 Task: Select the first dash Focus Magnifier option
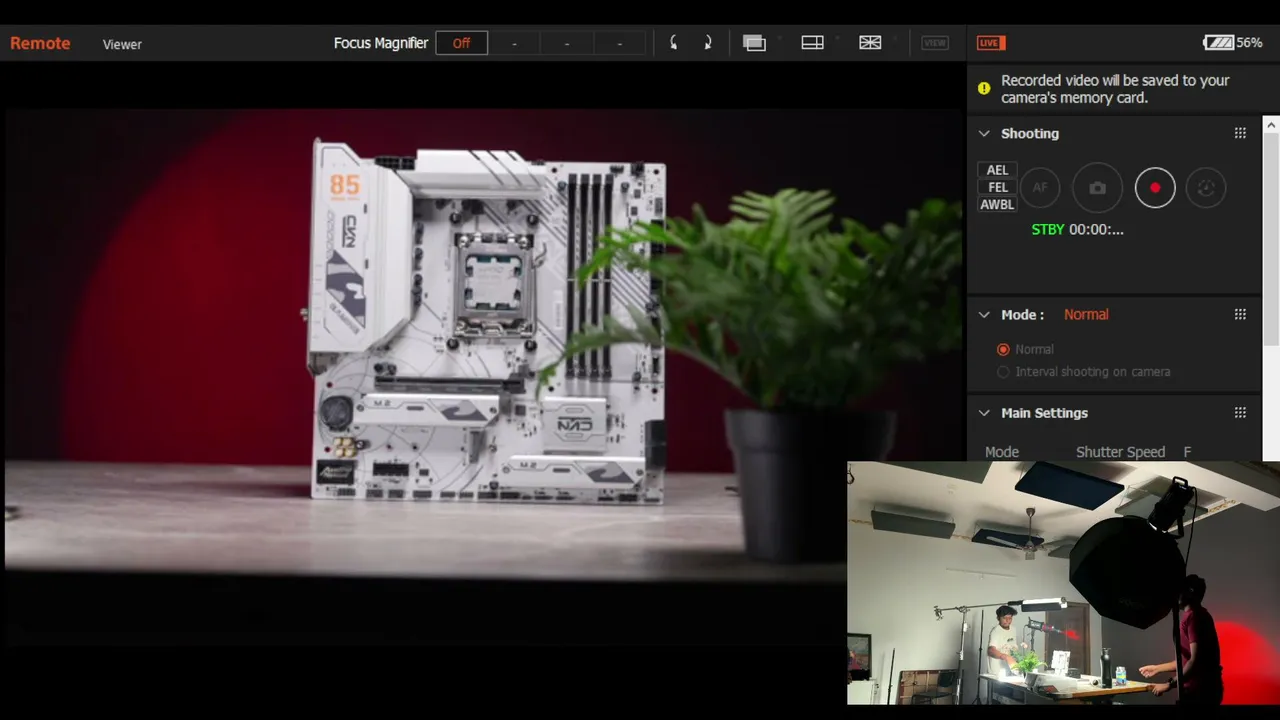pyautogui.click(x=514, y=43)
